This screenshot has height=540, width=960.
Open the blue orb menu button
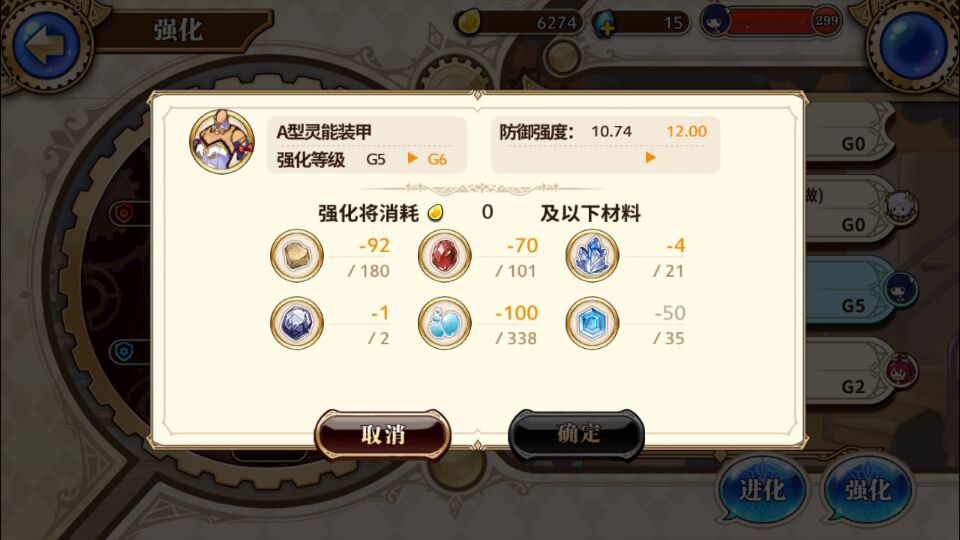point(912,46)
